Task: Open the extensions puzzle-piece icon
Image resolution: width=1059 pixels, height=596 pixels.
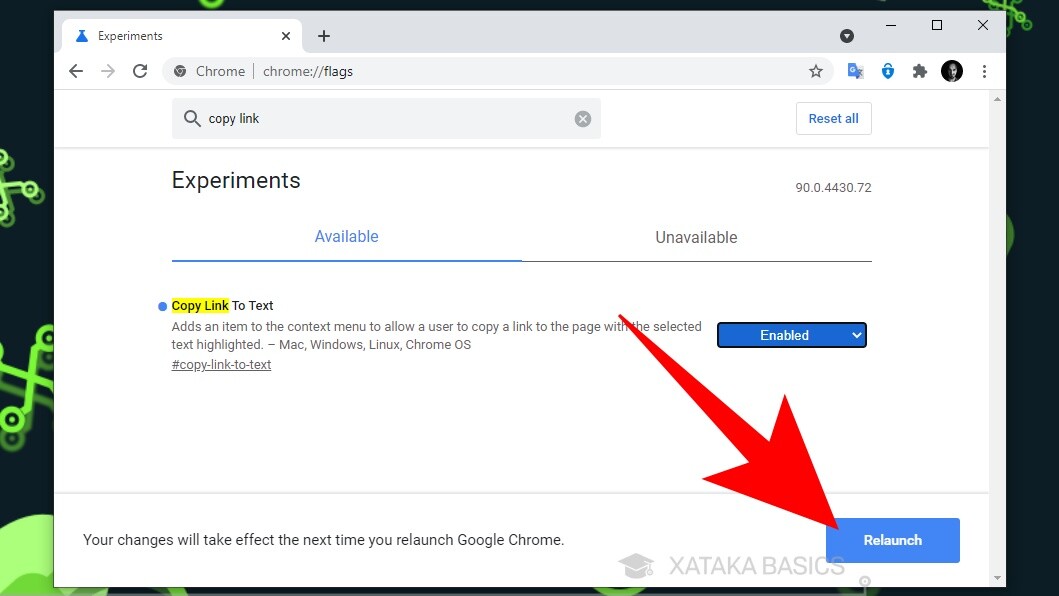Action: coord(919,71)
